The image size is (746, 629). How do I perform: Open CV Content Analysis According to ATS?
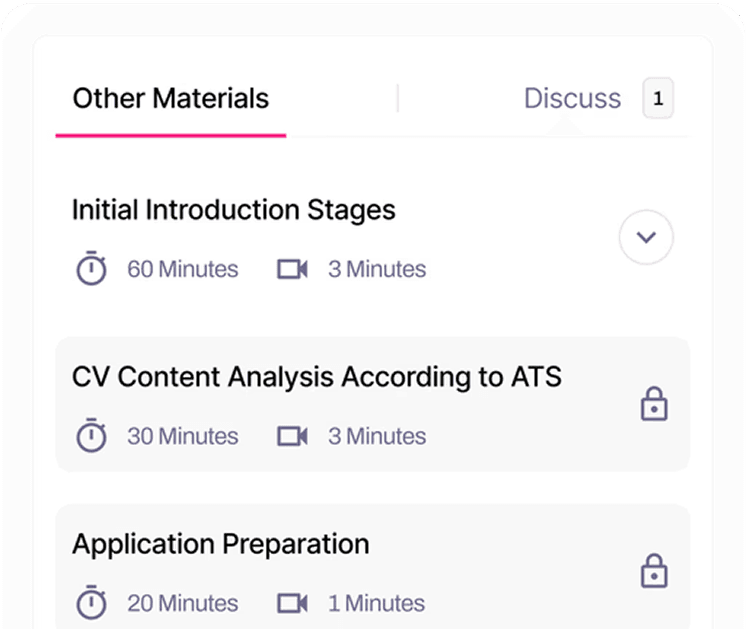[x=316, y=377]
